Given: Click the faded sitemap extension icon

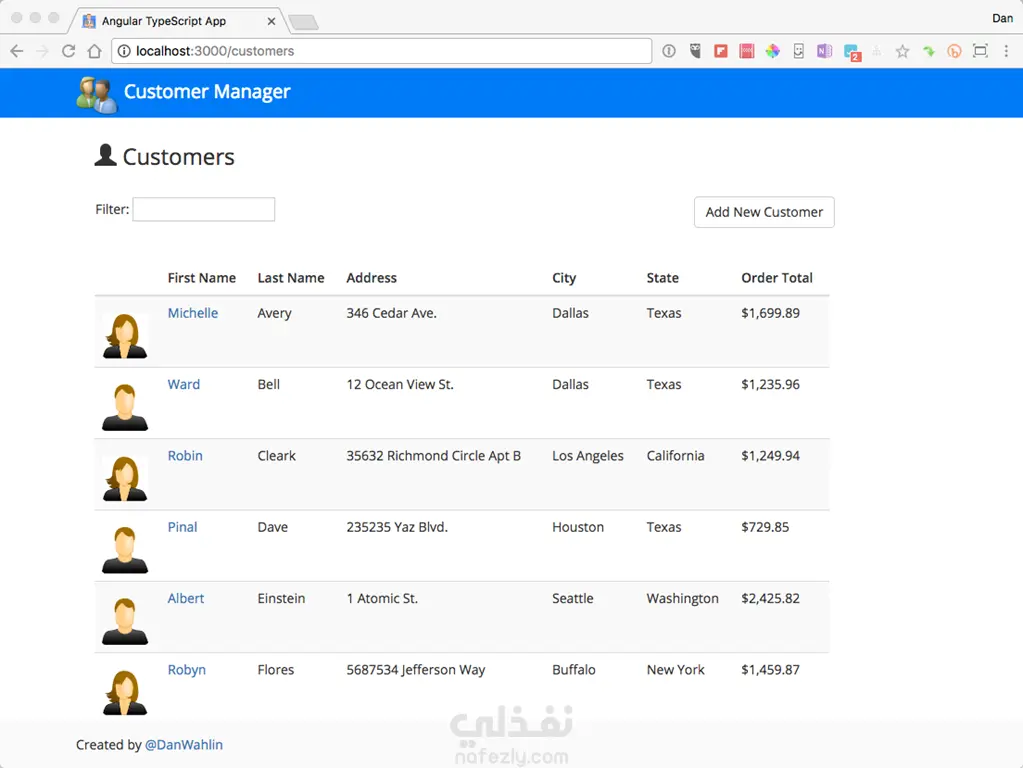Looking at the screenshot, I should 877,51.
